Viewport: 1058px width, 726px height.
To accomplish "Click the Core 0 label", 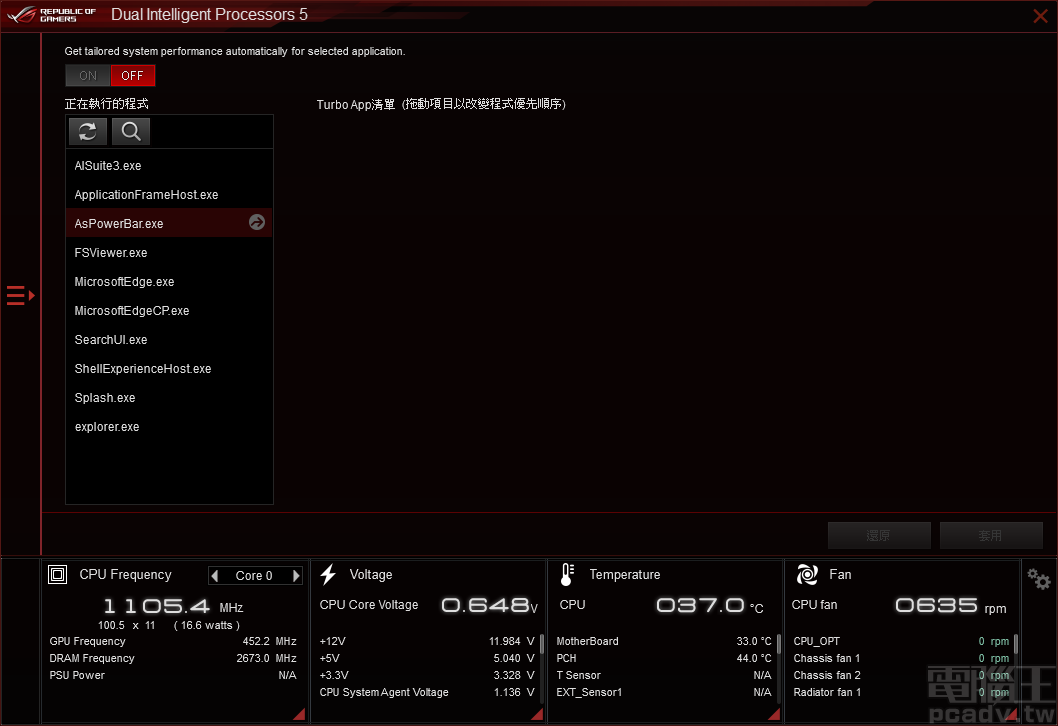I will pos(254,576).
